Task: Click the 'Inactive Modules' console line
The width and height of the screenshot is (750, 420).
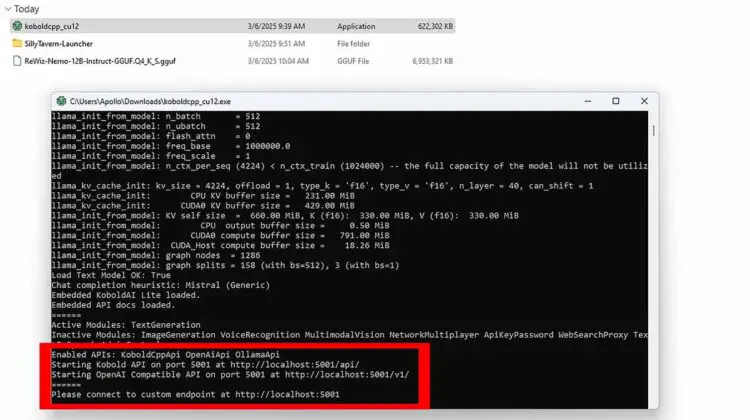Action: pyautogui.click(x=350, y=335)
